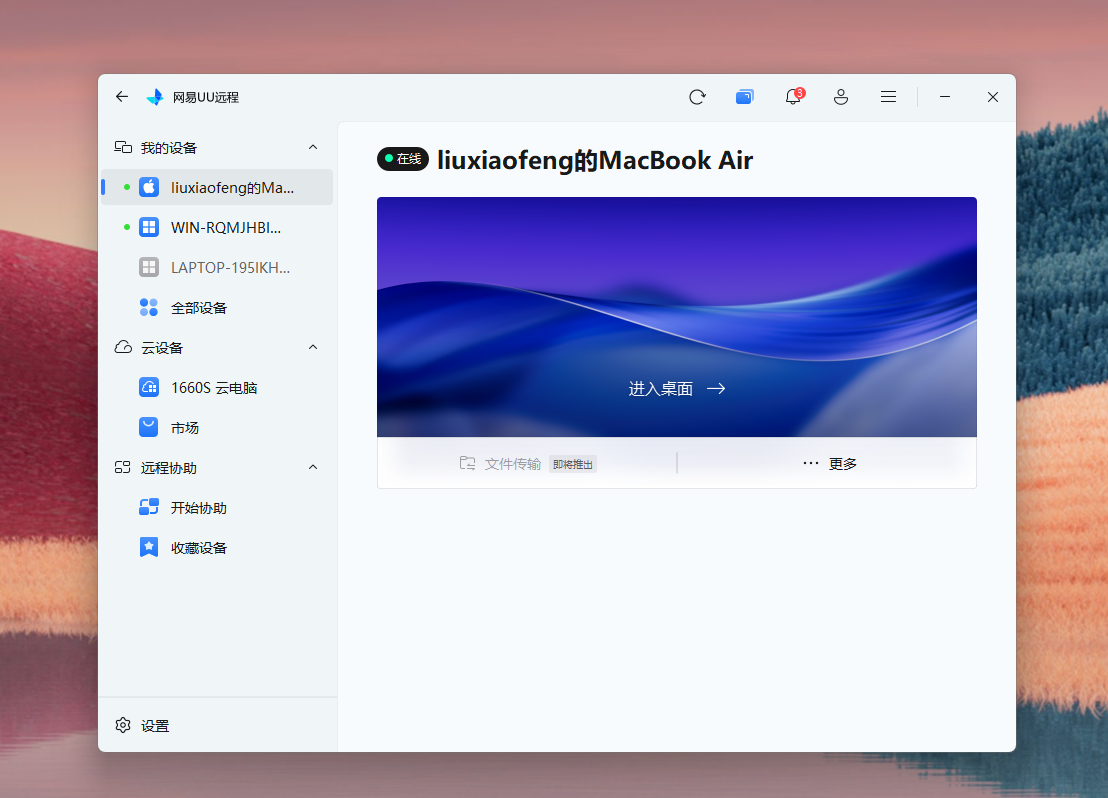Click the 在线 status badge
This screenshot has width=1108, height=798.
click(403, 159)
